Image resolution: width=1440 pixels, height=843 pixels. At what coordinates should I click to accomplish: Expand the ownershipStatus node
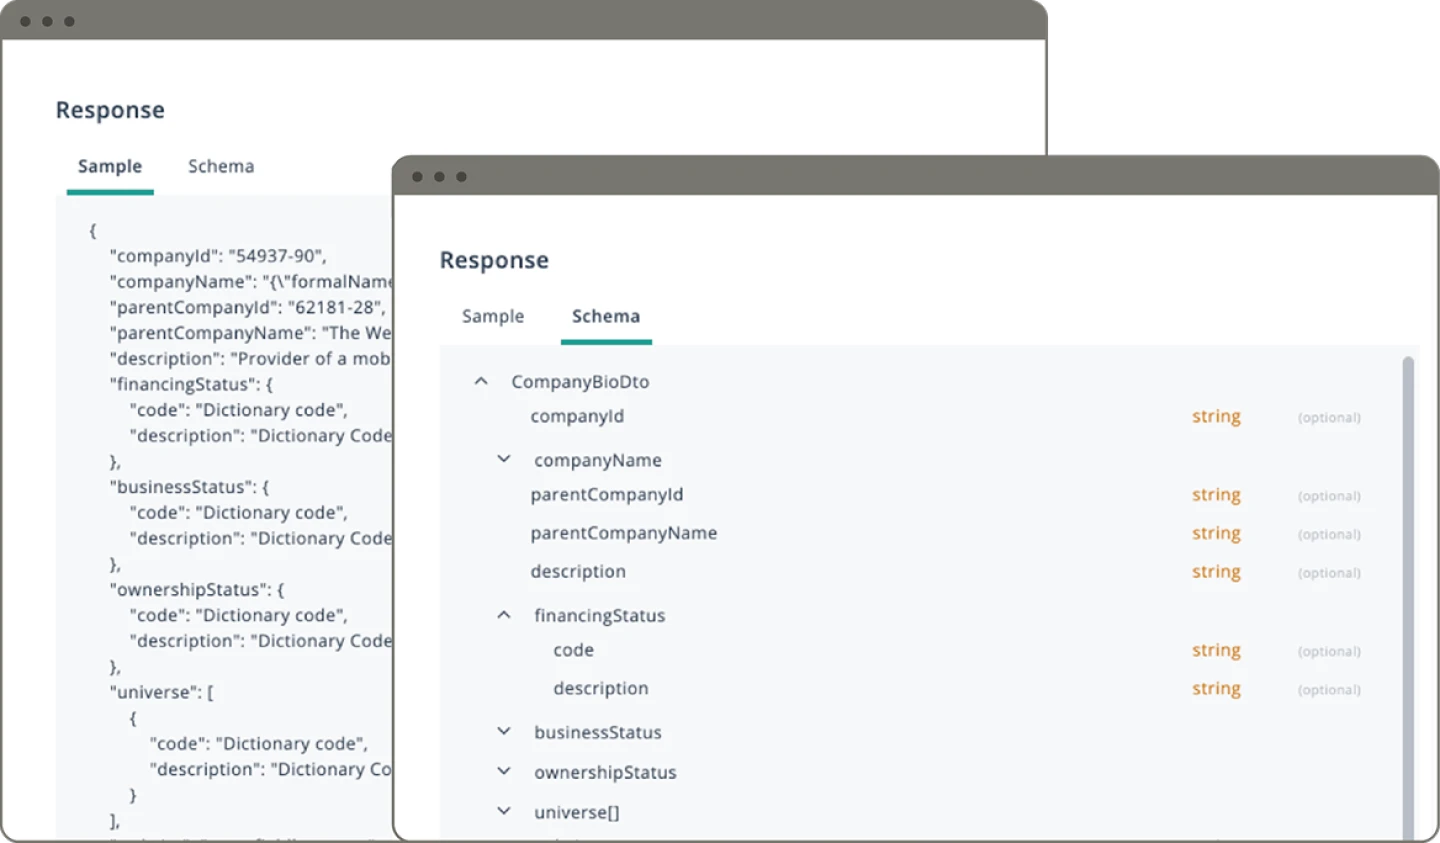[504, 771]
